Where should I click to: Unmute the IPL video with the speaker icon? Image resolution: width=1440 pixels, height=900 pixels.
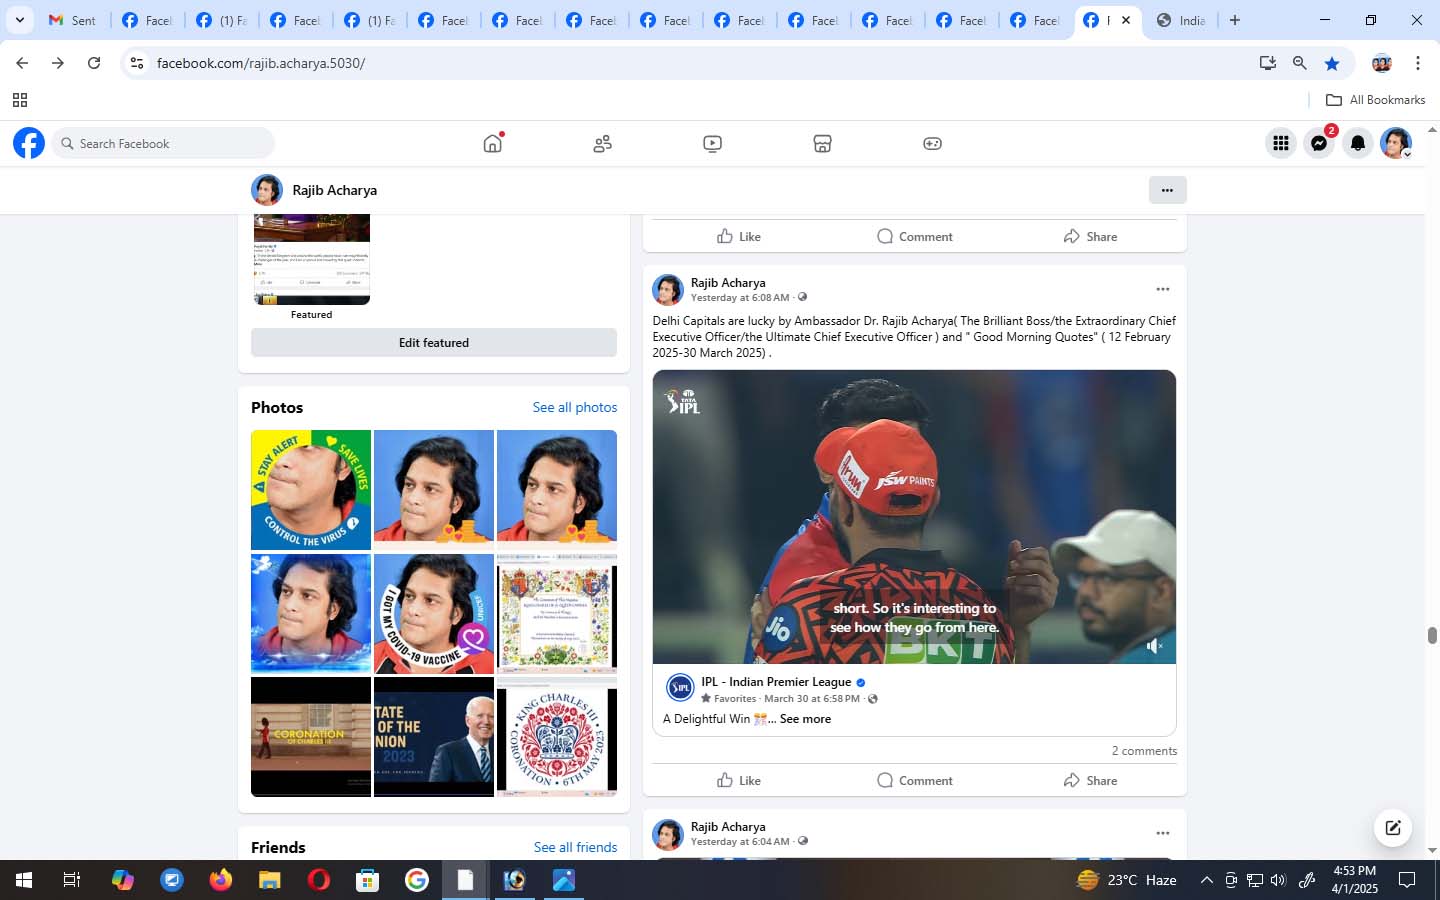[x=1154, y=646]
